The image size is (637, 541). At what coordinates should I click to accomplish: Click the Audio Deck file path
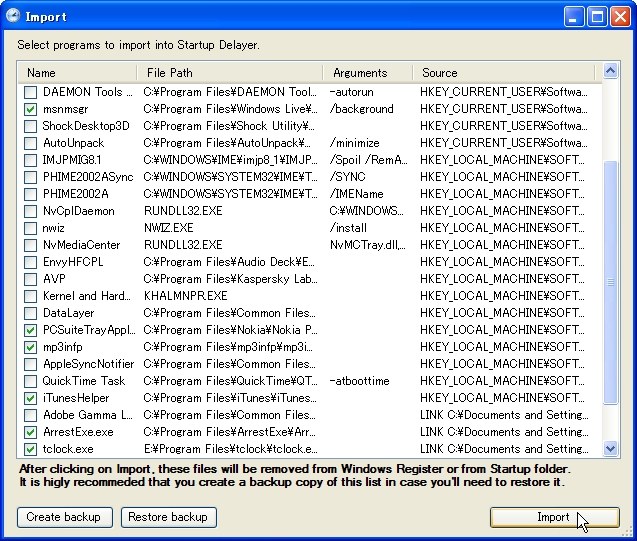[x=230, y=262]
